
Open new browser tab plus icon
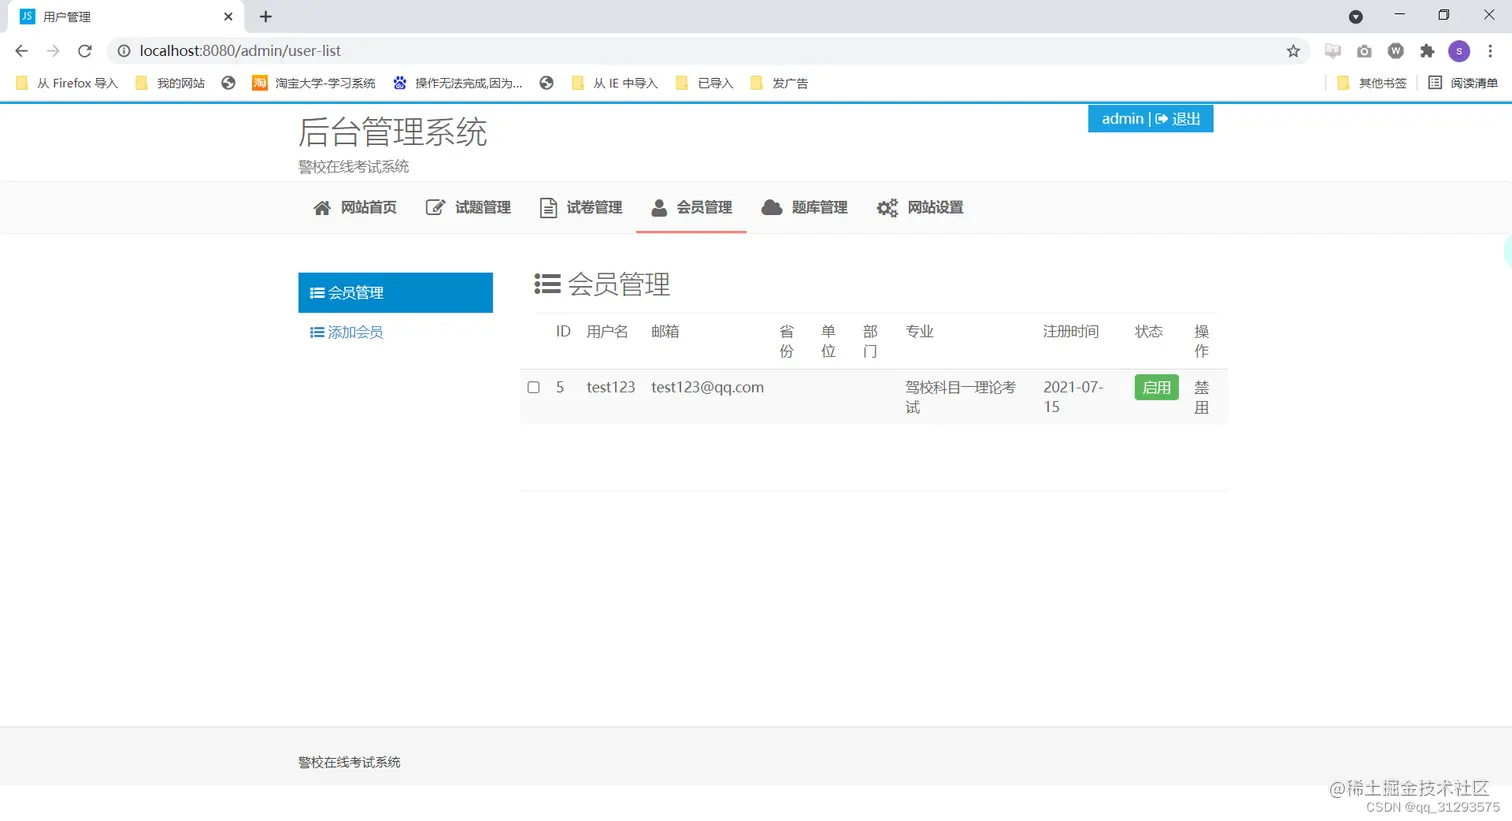pyautogui.click(x=265, y=16)
